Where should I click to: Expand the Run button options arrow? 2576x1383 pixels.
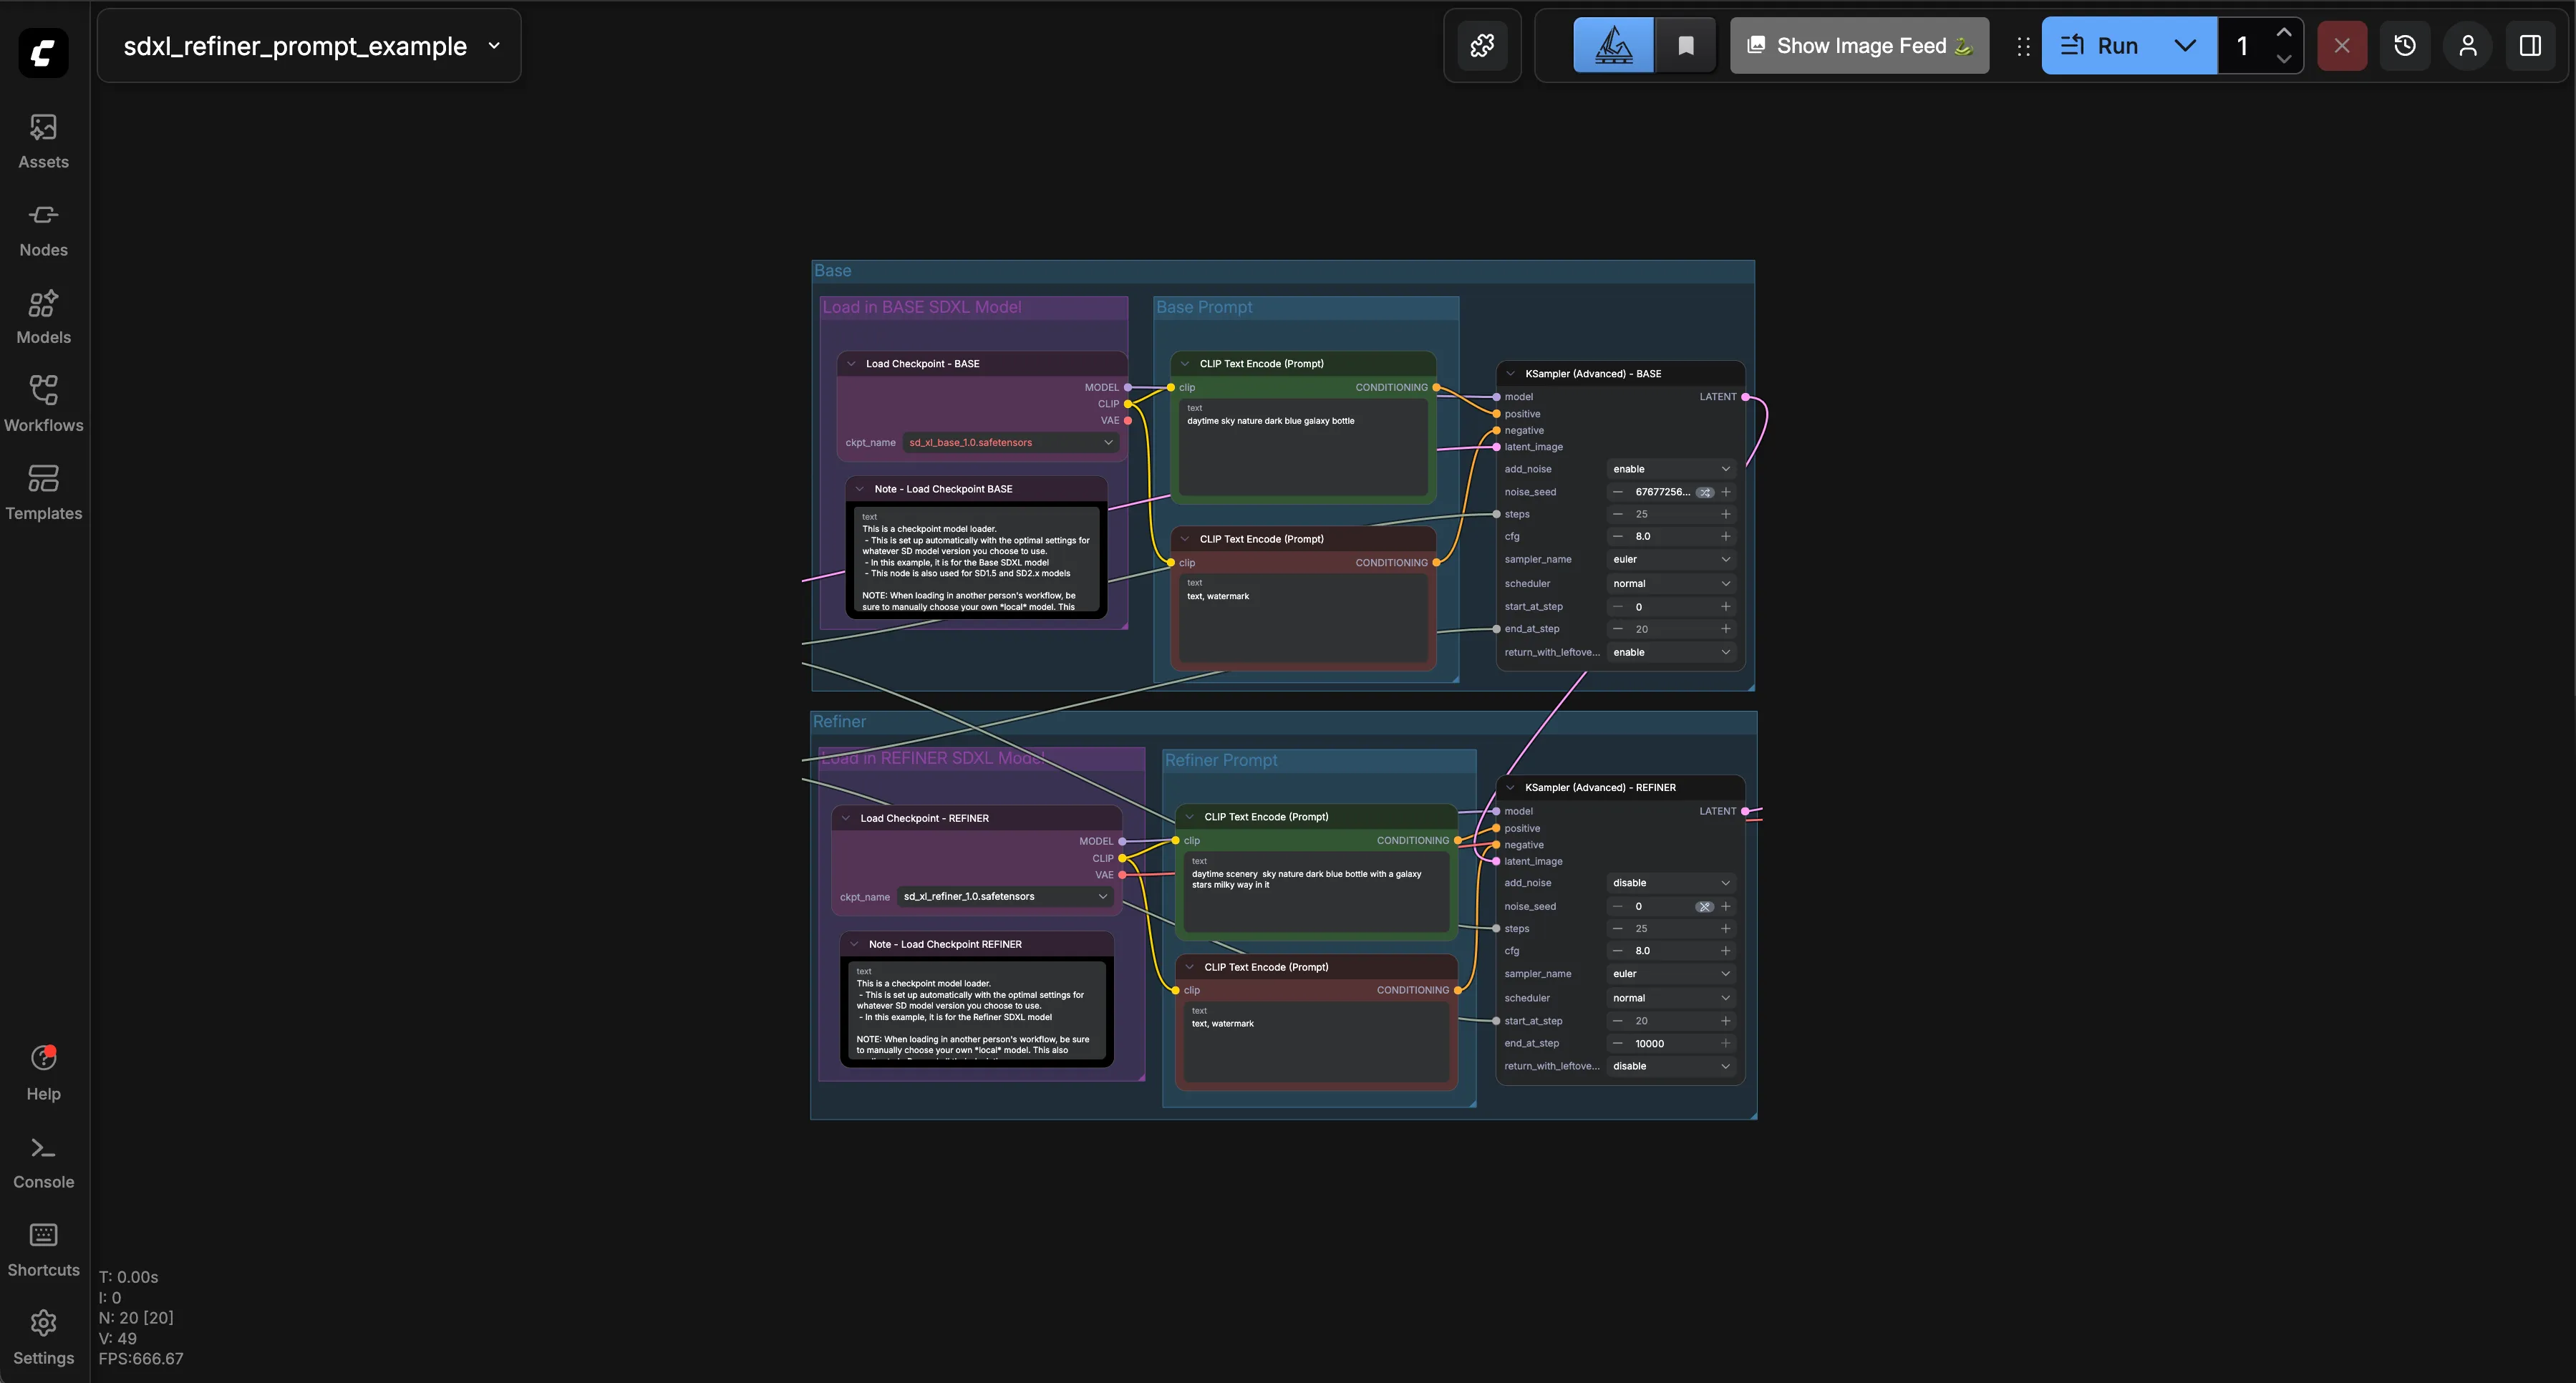[x=2185, y=46]
